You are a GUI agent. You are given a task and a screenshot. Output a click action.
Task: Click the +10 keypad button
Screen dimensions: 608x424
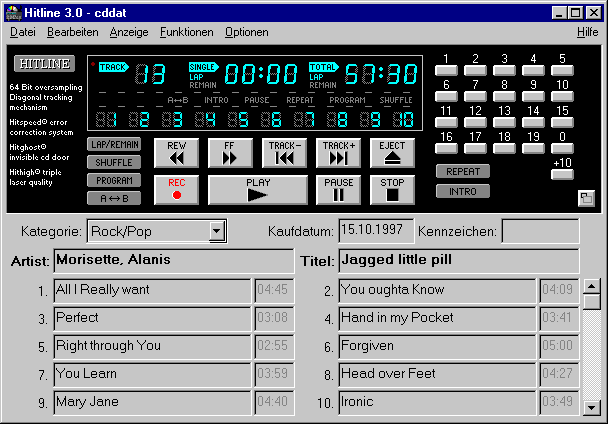coord(562,174)
